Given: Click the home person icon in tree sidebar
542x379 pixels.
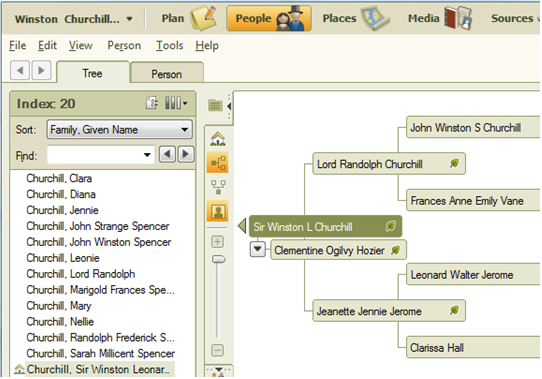Looking at the screenshot, I should point(218,139).
